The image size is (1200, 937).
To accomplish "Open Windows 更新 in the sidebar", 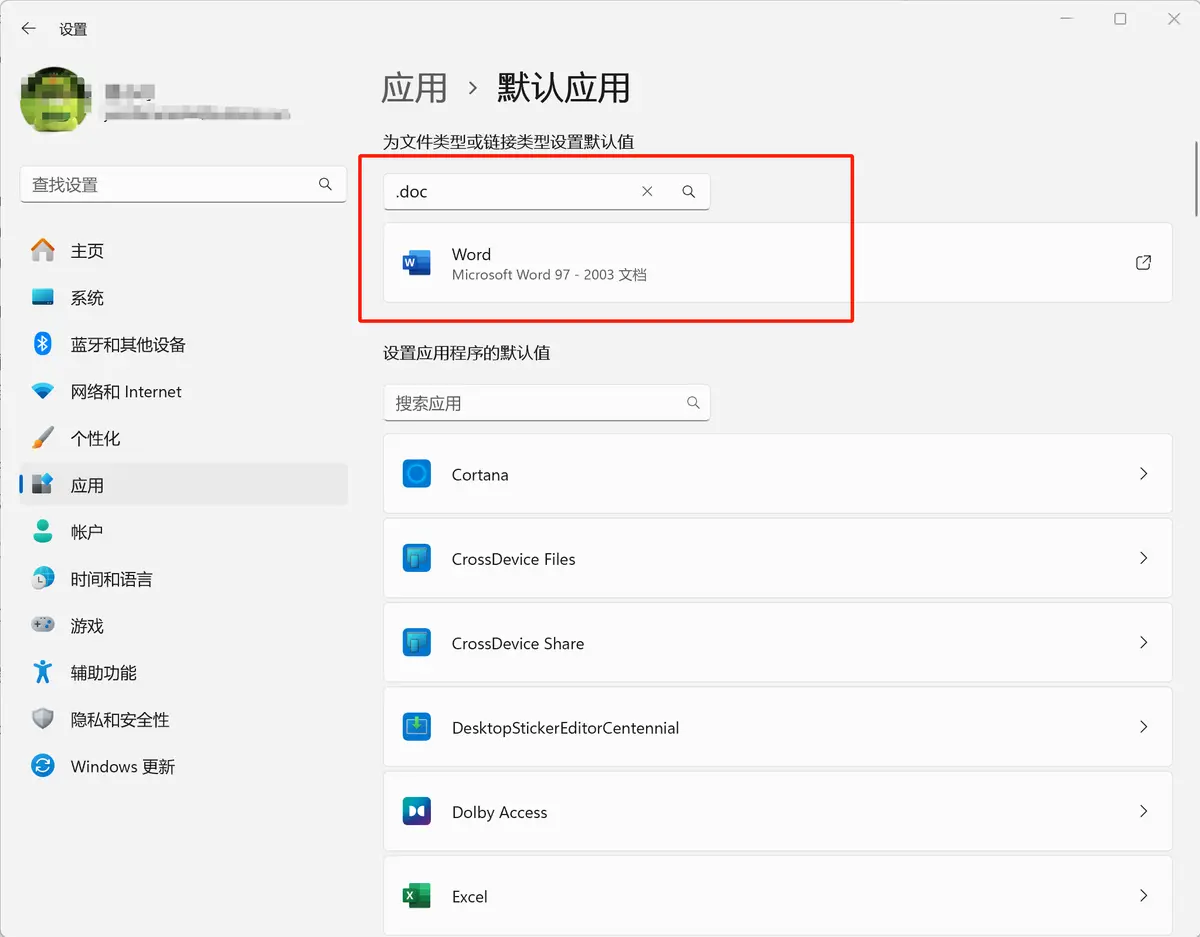I will (x=184, y=767).
